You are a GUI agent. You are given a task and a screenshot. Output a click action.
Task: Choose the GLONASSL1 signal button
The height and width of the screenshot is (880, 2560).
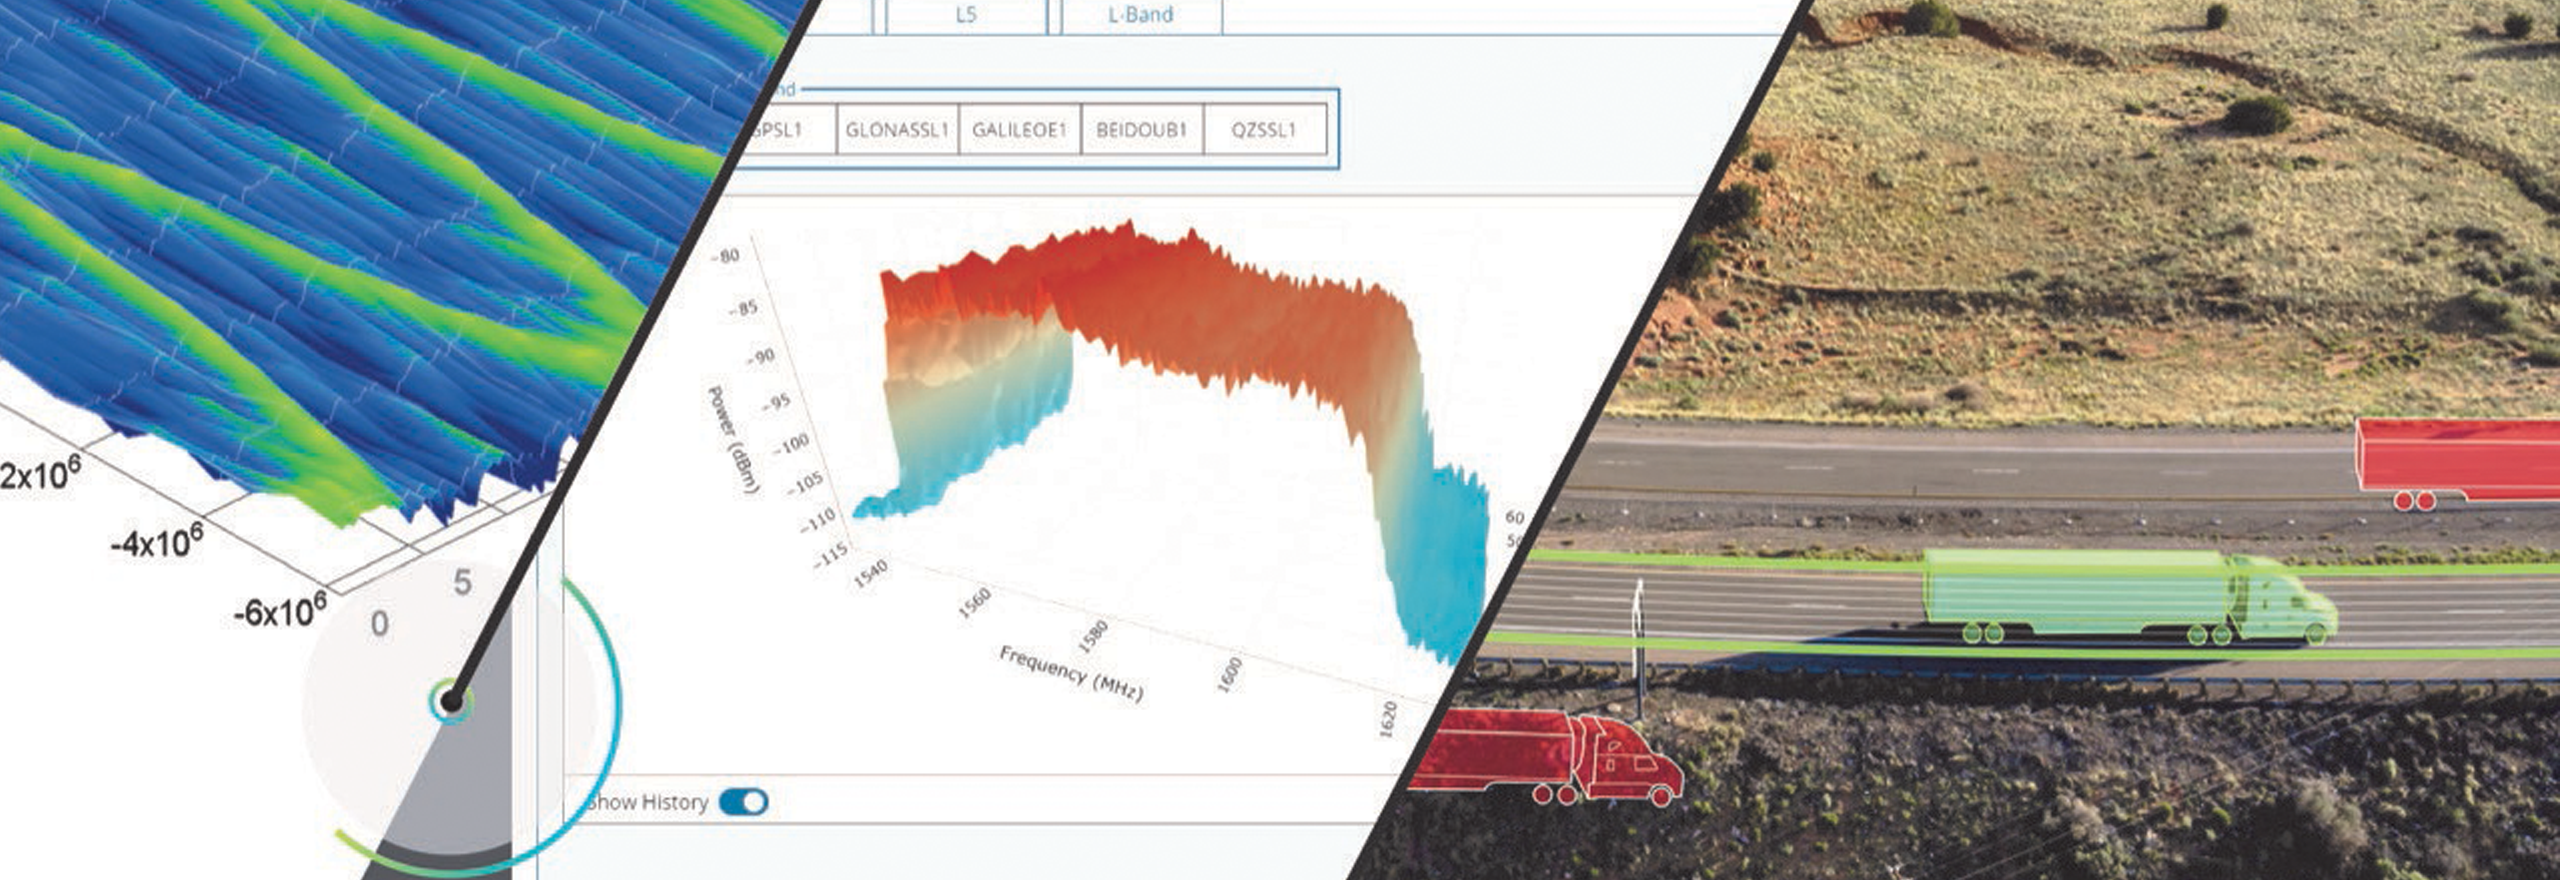click(x=897, y=130)
